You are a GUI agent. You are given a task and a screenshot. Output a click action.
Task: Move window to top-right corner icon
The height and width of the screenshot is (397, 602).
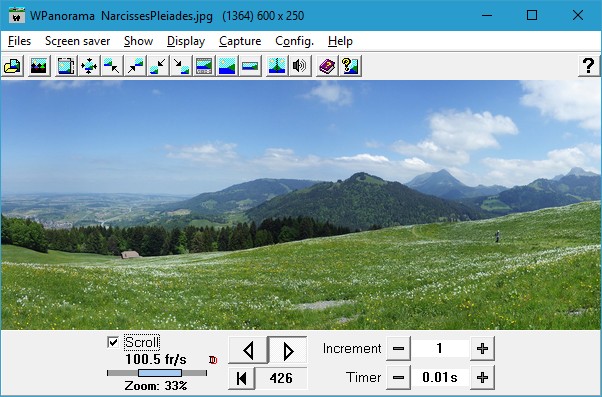(x=135, y=66)
